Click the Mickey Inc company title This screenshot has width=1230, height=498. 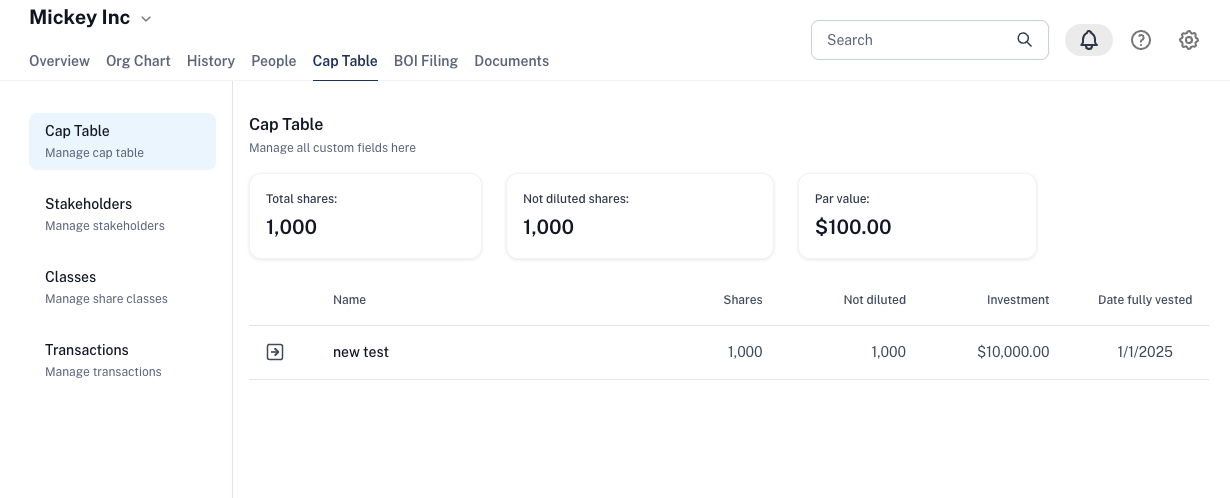[80, 18]
